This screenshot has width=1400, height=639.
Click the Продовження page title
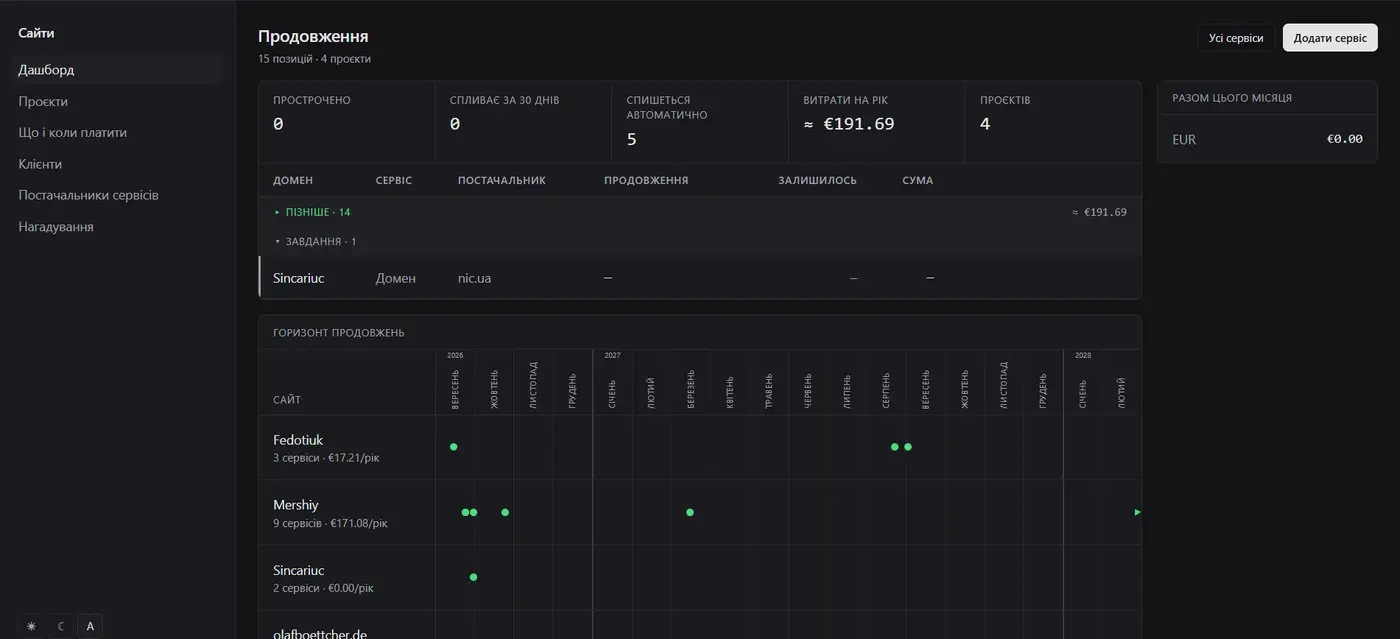click(x=313, y=37)
